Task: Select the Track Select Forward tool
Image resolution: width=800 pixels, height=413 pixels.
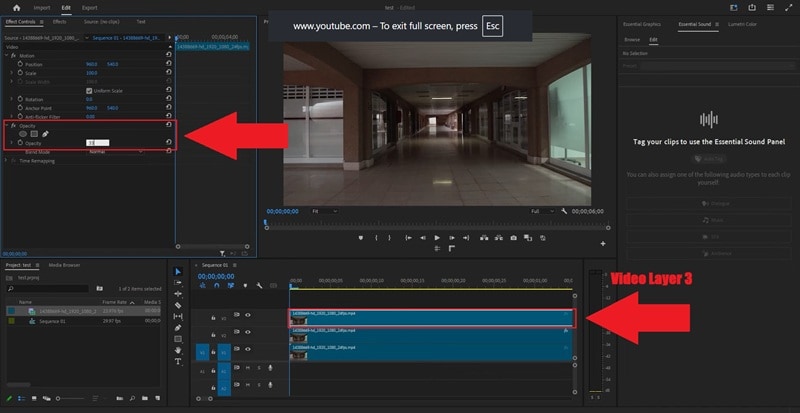Action: coord(178,283)
